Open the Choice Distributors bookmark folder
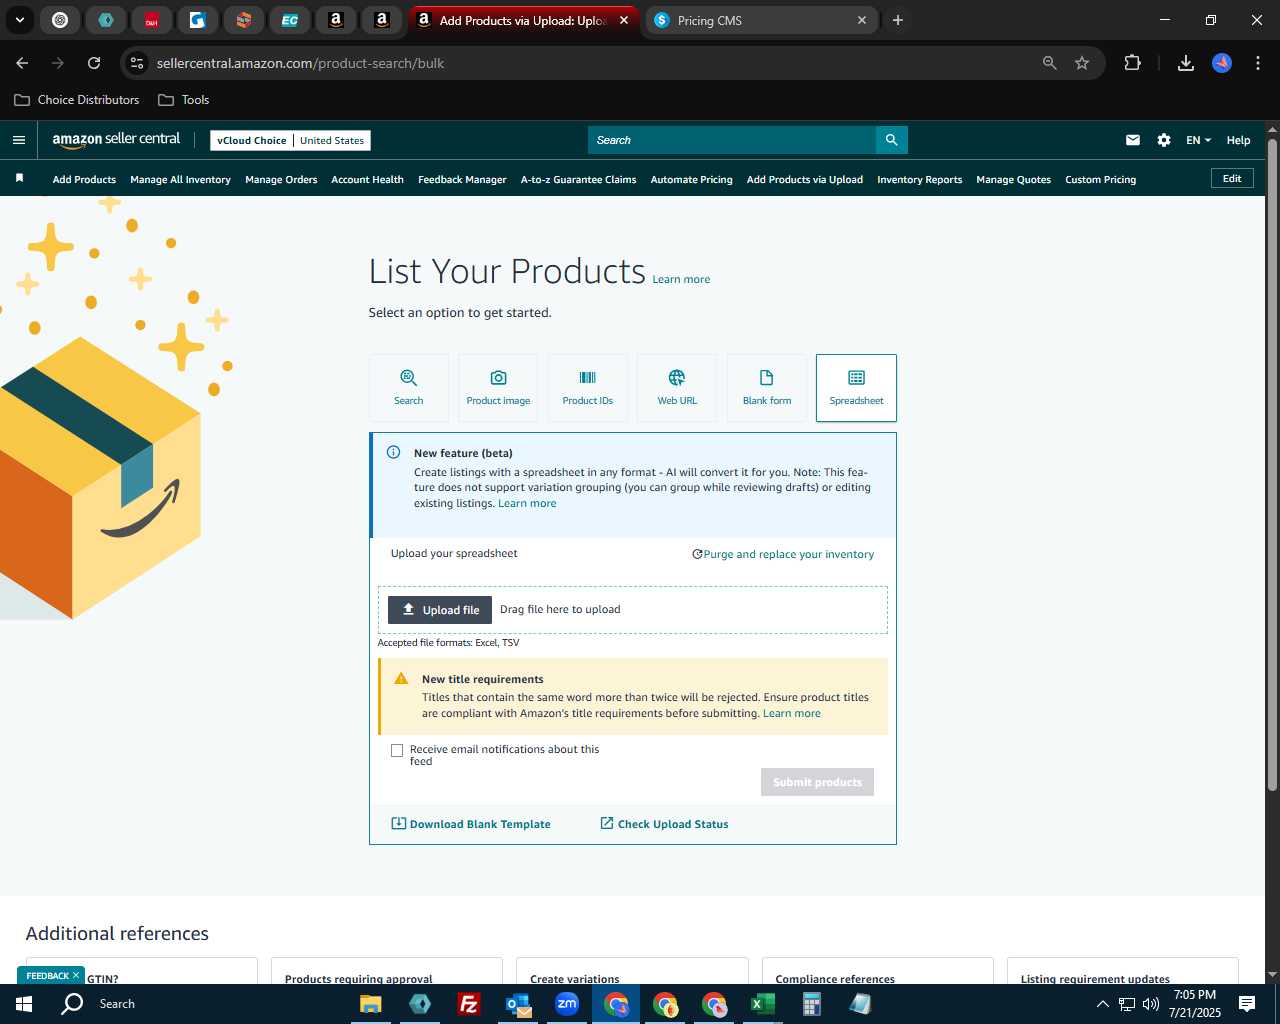 (77, 100)
